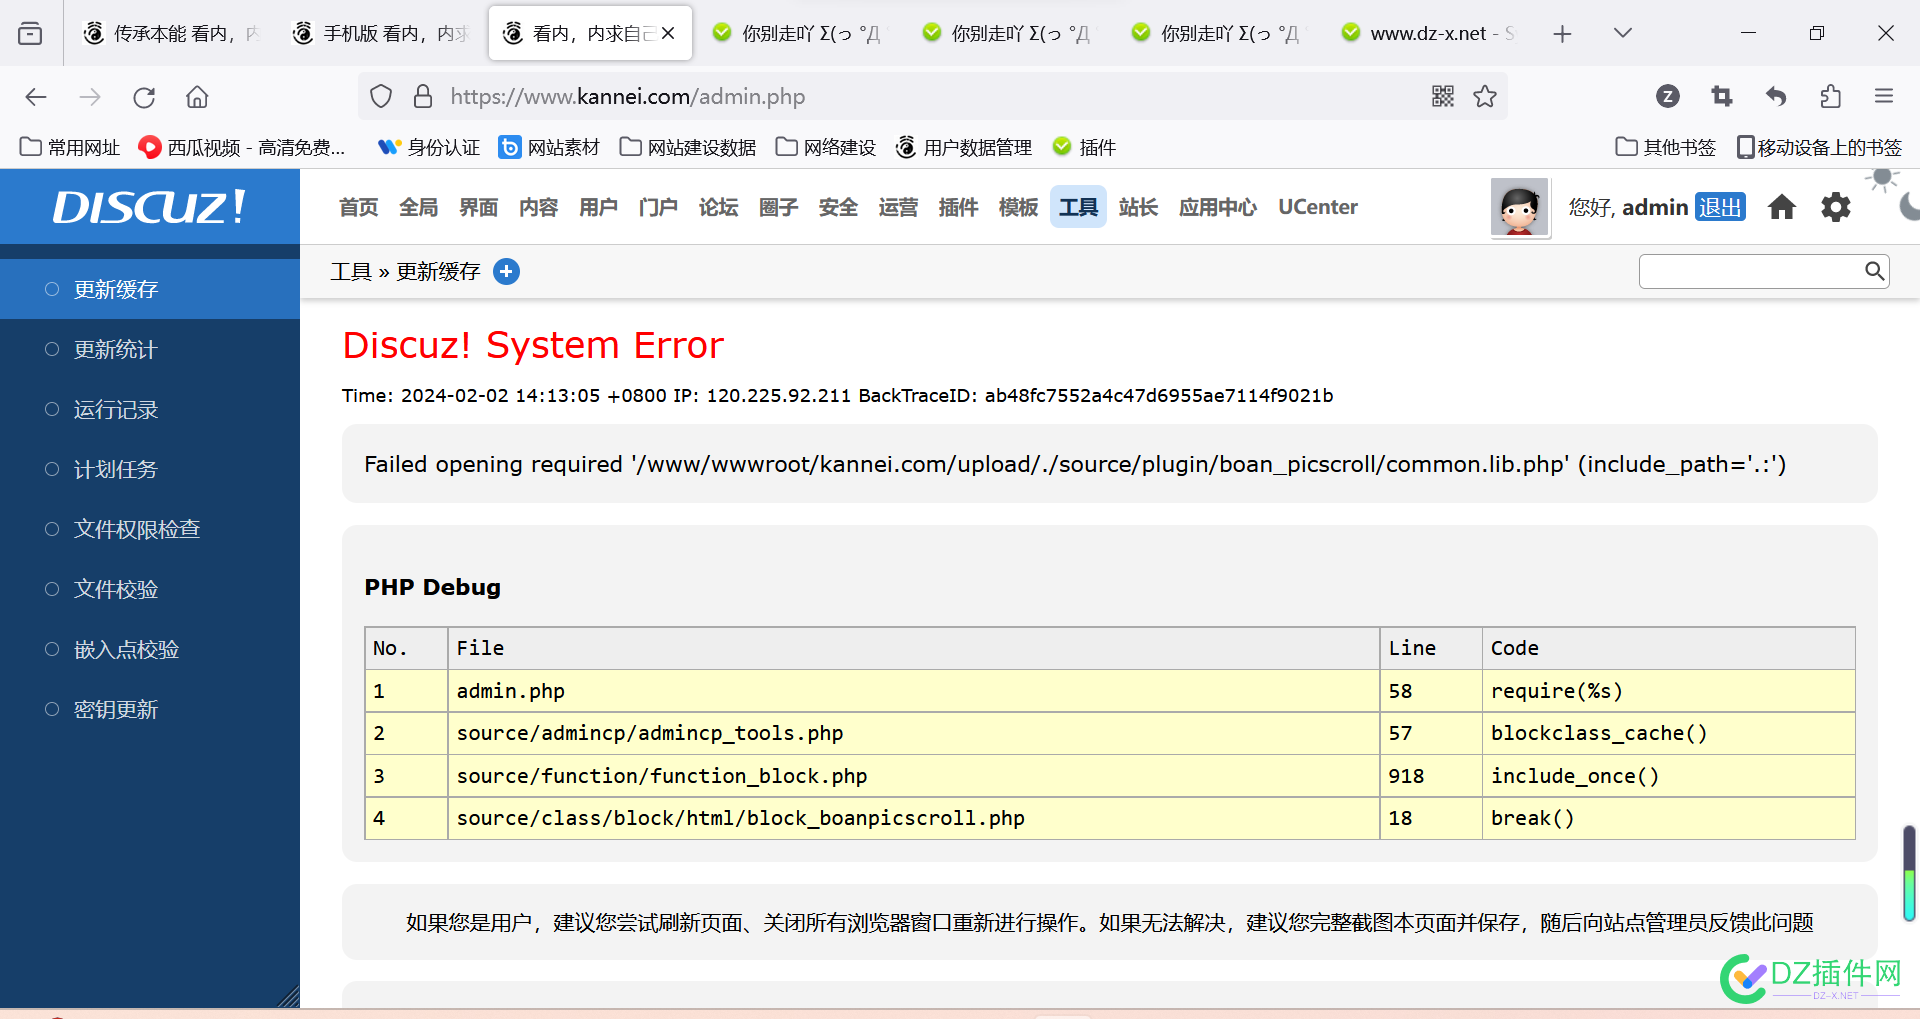Bookmark this page with star icon

point(1485,96)
